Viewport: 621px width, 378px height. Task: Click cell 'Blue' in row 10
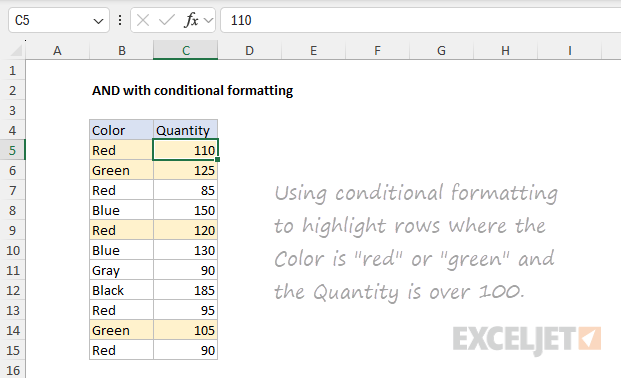[x=122, y=250]
